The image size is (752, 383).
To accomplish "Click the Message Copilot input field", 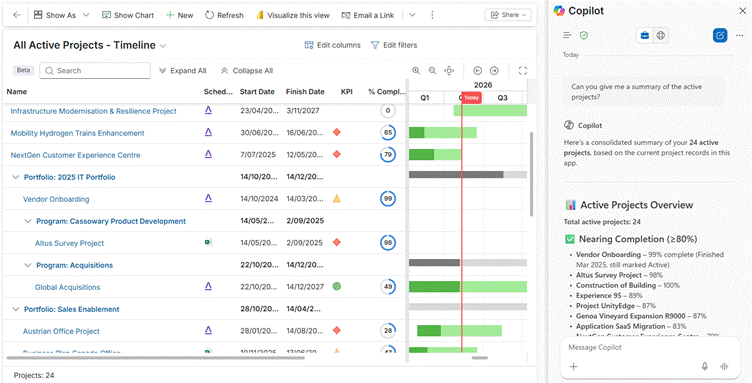I will [650, 347].
